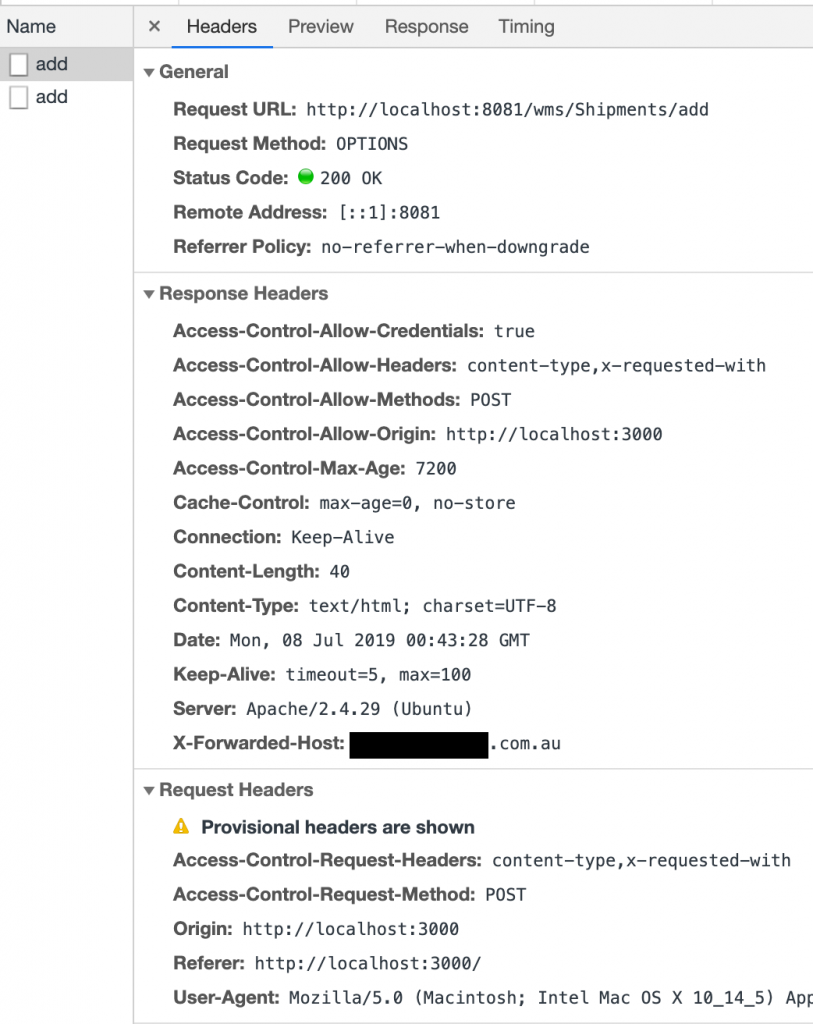Click the redacted X-Forwarded-Host value

point(419,744)
